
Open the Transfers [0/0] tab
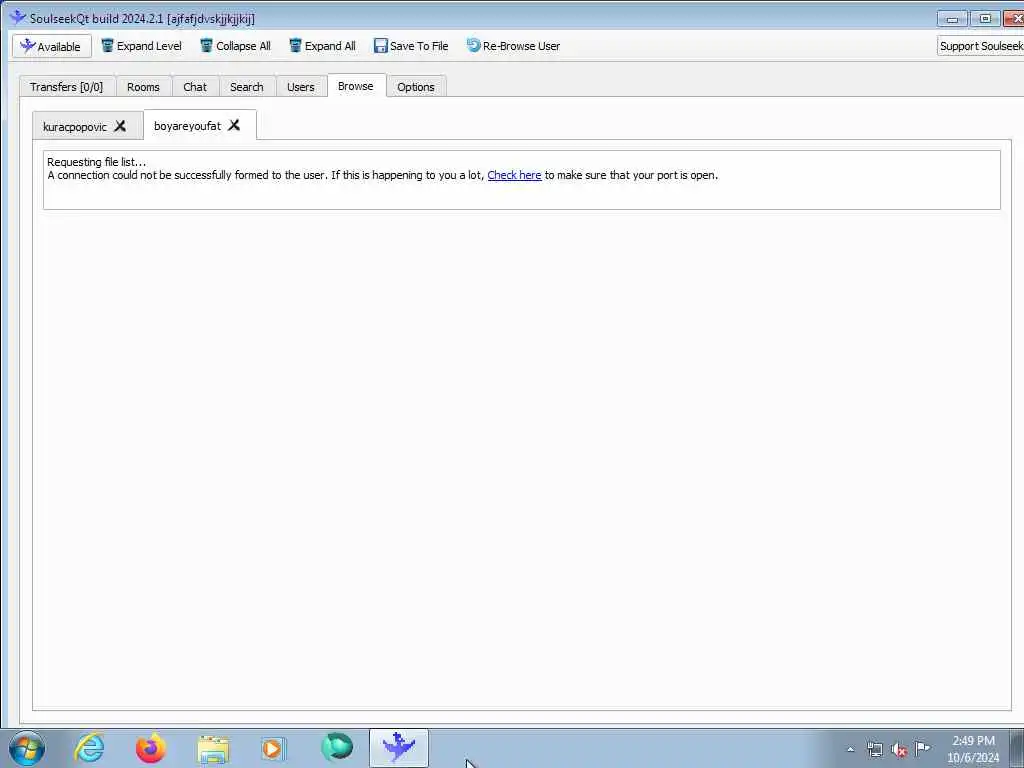[x=67, y=87]
